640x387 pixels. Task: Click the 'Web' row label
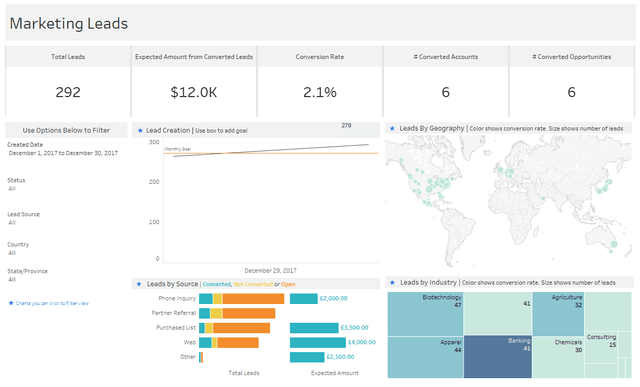click(x=190, y=343)
